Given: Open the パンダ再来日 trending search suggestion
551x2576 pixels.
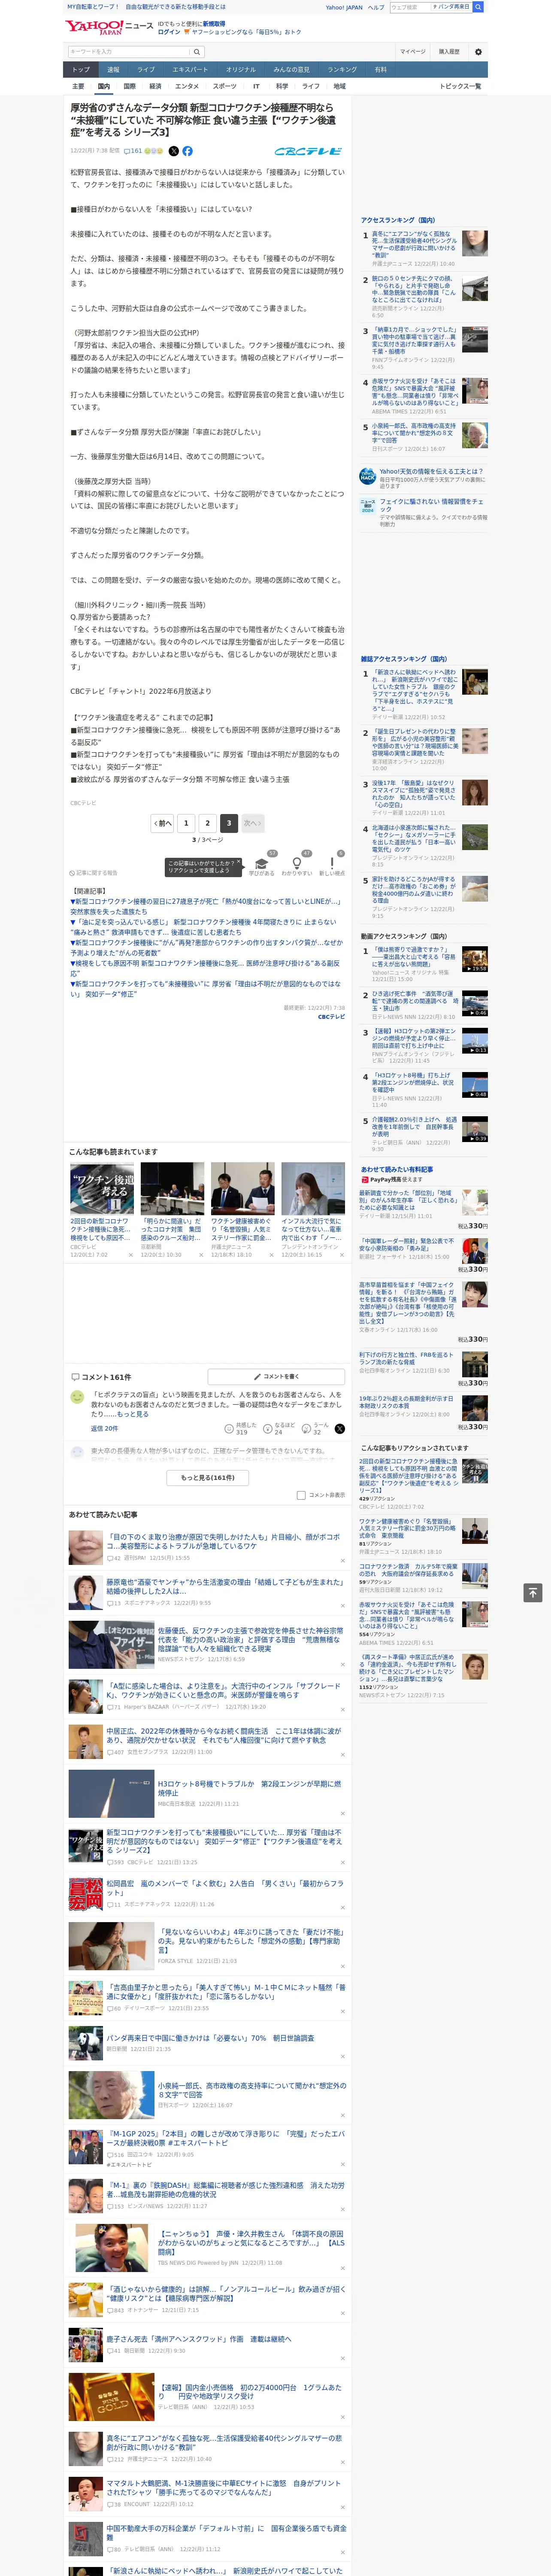Looking at the screenshot, I should pyautogui.click(x=452, y=7).
